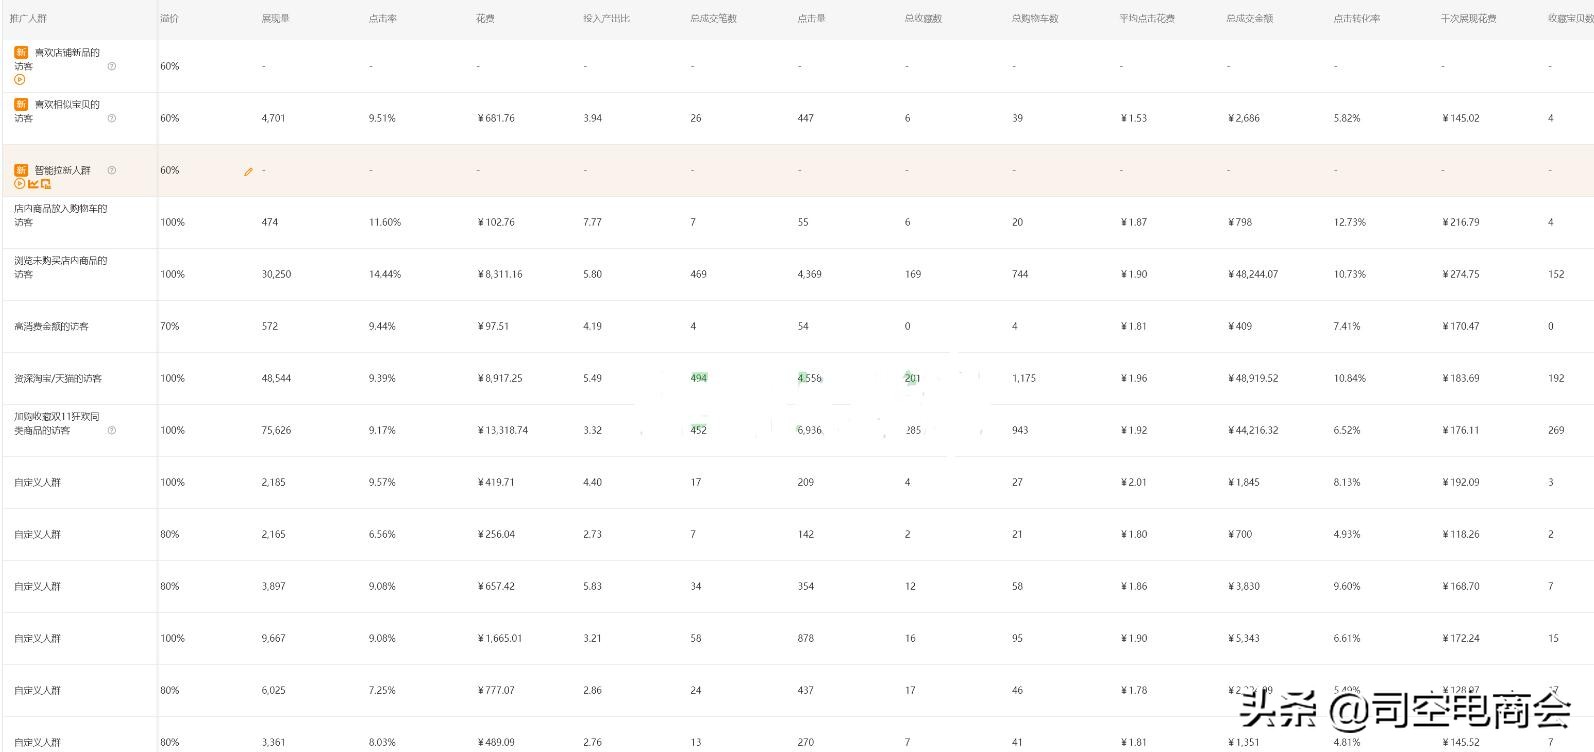Viewport: 1594px width, 752px height.
Task: Edit the 60% premium with the pencil icon
Action: pyautogui.click(x=248, y=171)
